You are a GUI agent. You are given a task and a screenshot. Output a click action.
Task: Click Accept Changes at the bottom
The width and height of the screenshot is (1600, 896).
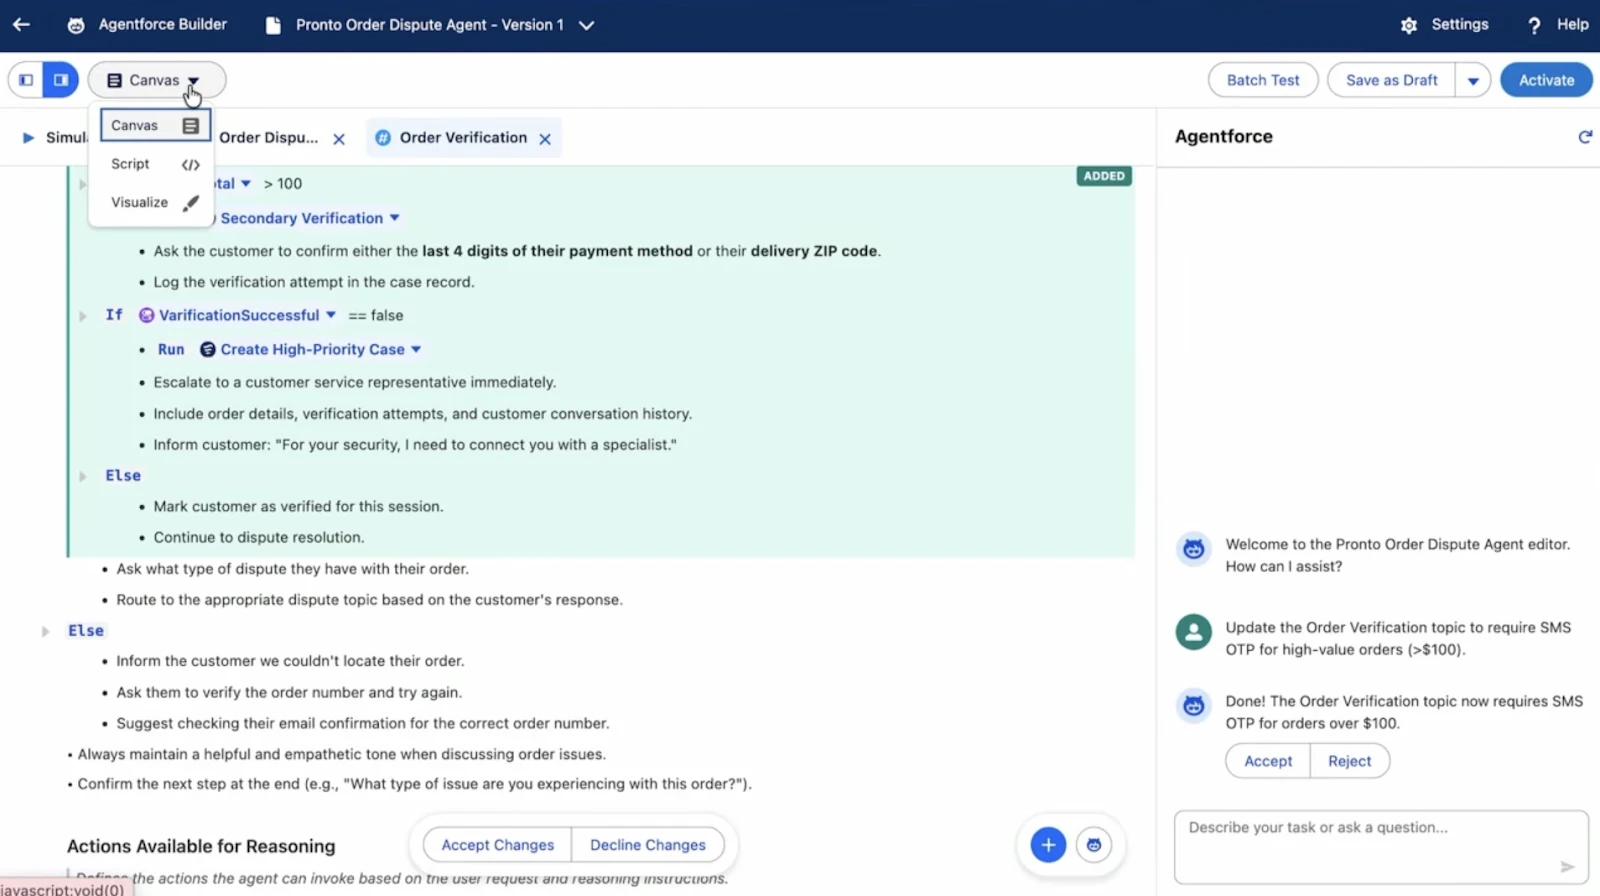(497, 845)
